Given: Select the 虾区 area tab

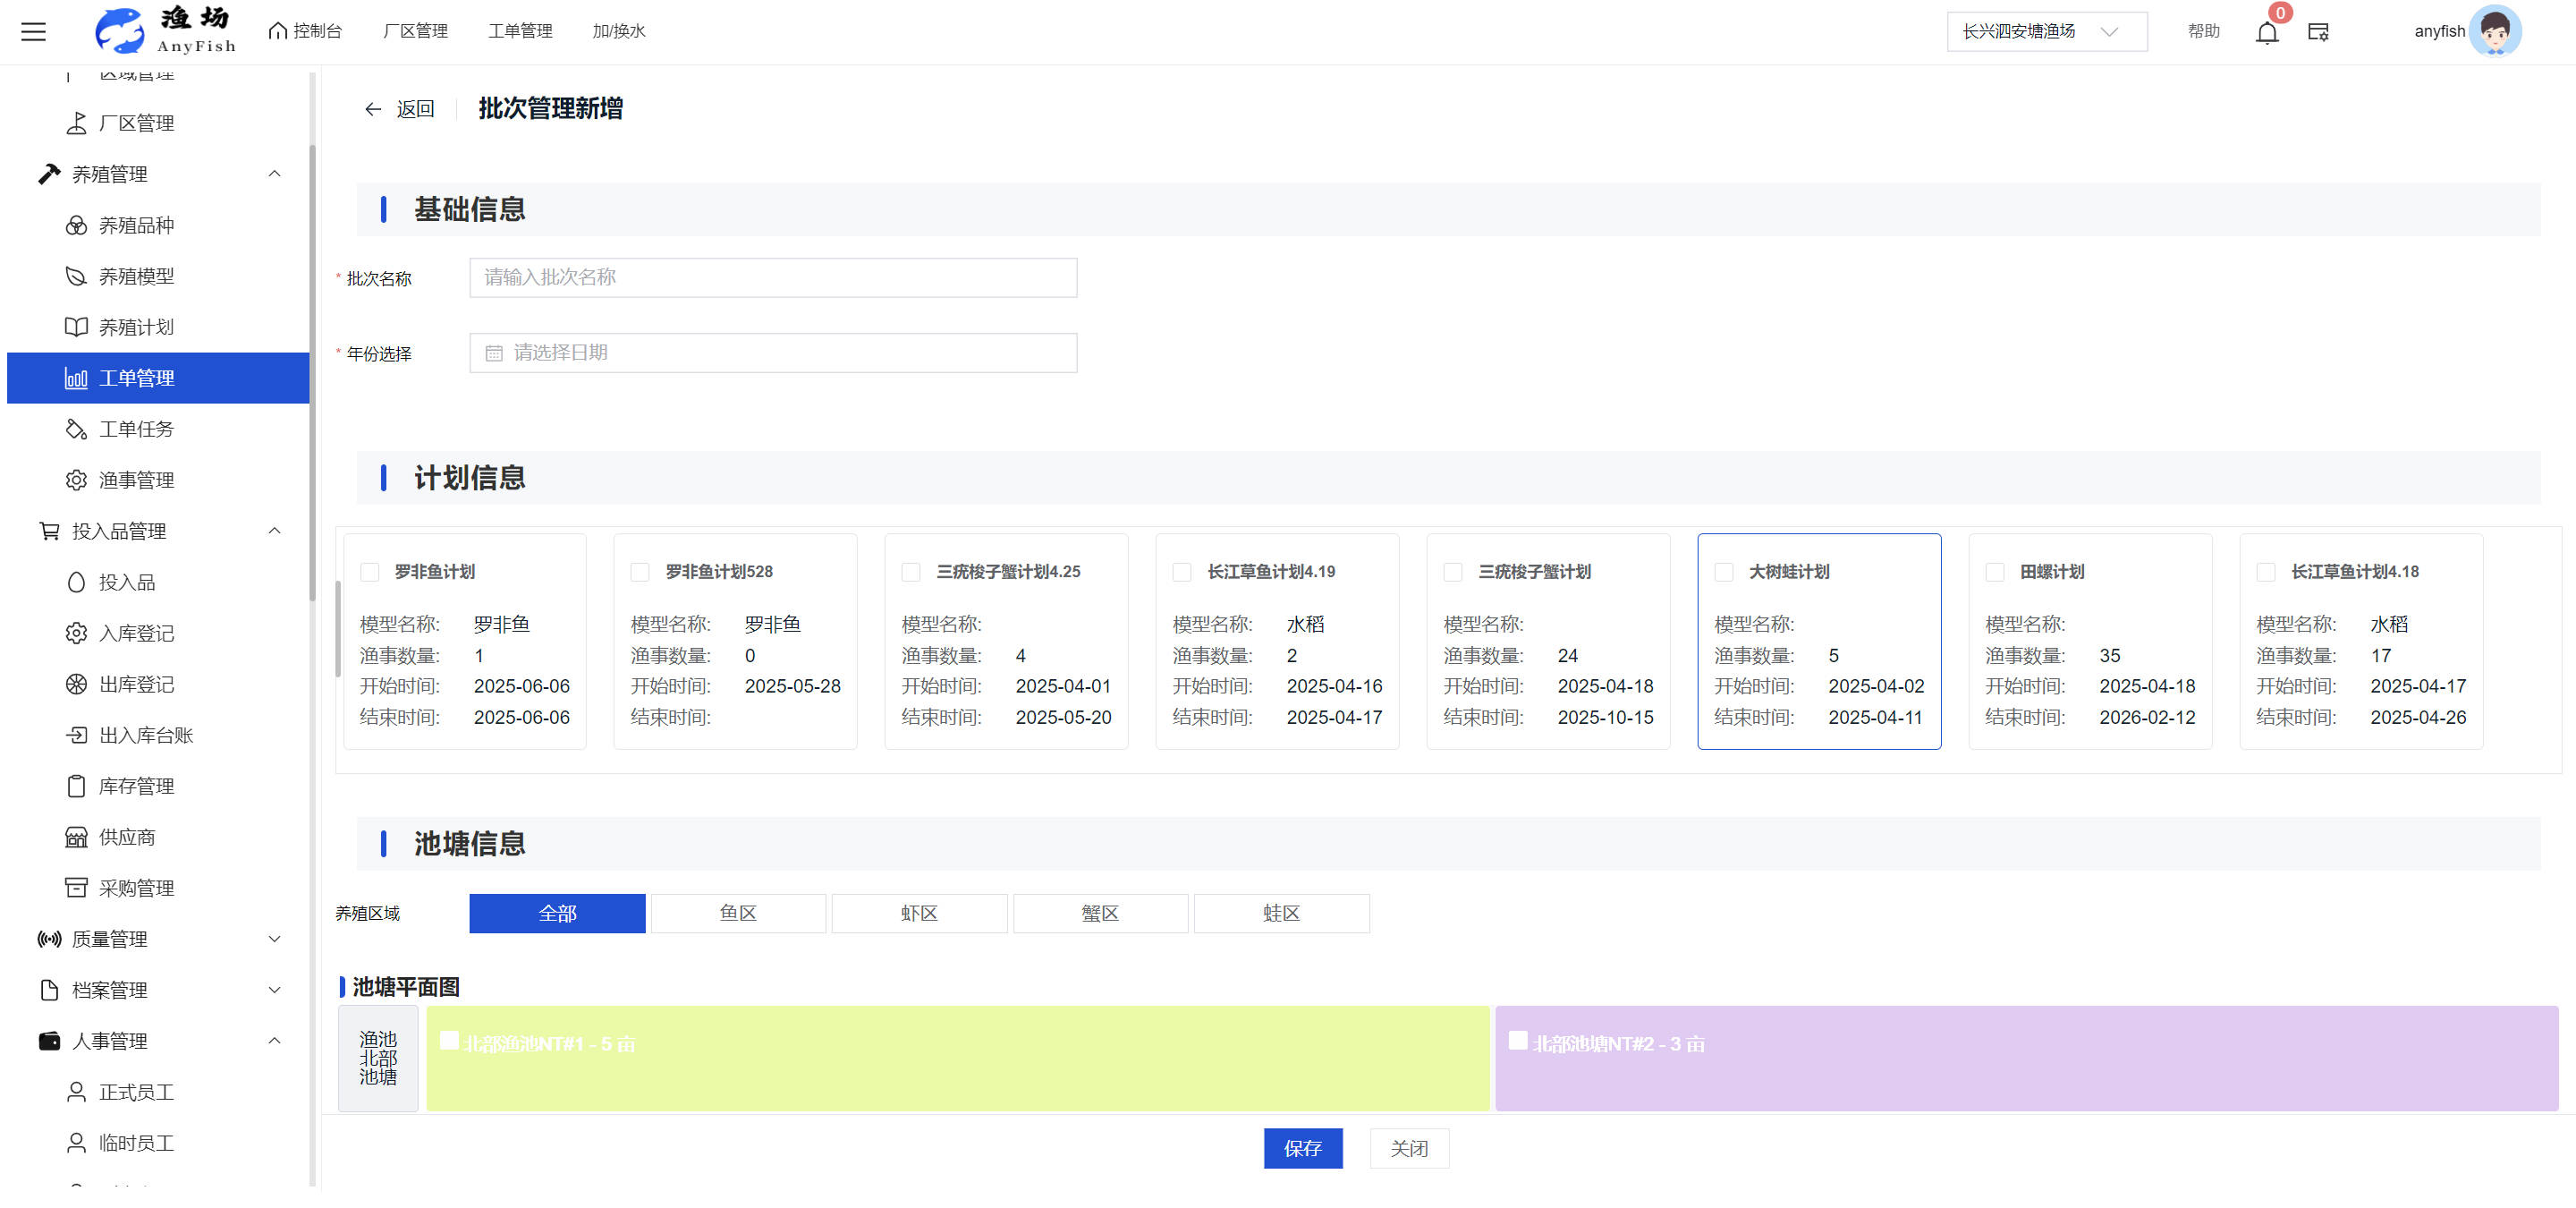Looking at the screenshot, I should (x=919, y=914).
